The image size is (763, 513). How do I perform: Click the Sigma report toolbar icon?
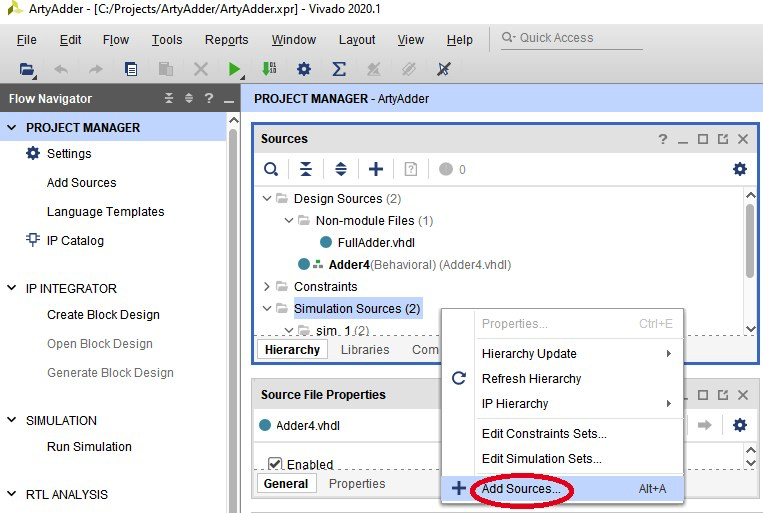click(x=339, y=69)
